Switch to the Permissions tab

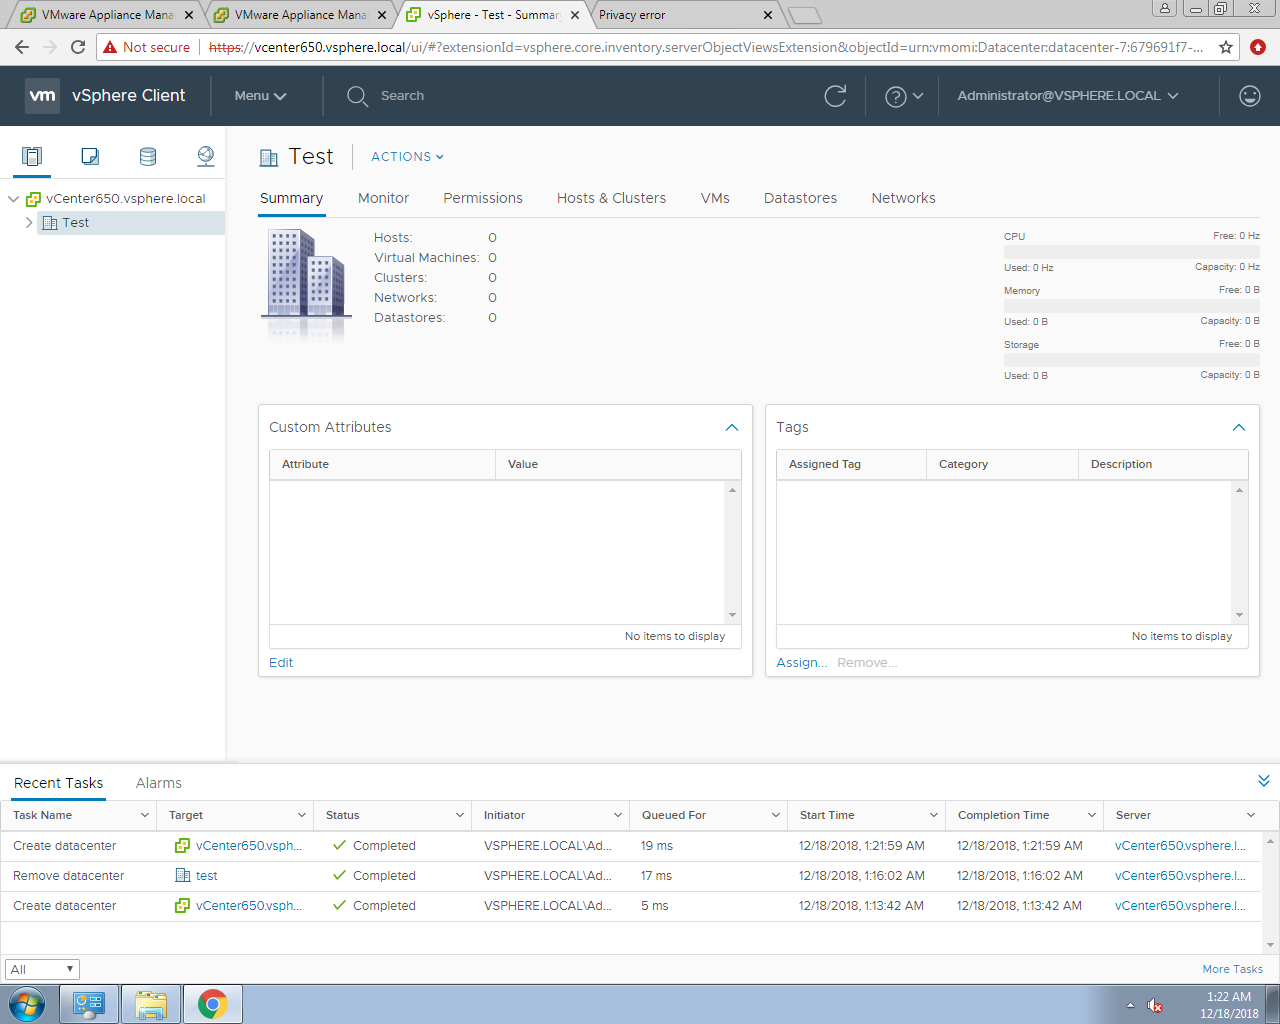coord(483,199)
